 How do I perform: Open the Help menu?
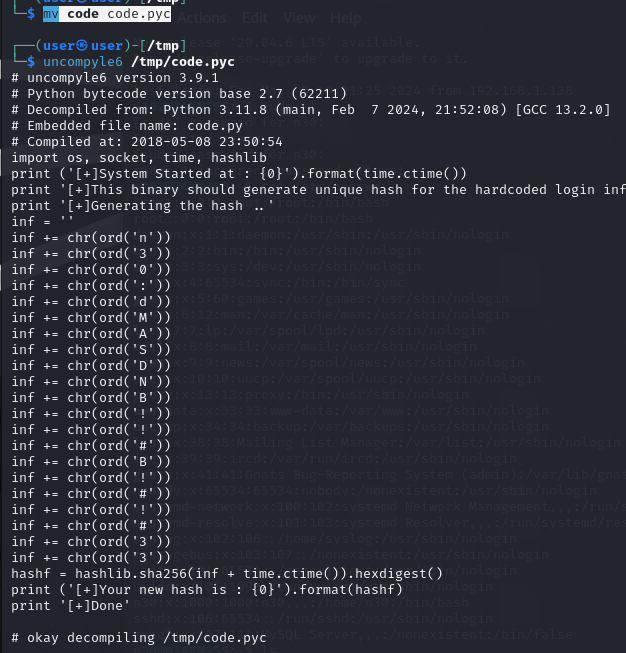click(x=346, y=17)
